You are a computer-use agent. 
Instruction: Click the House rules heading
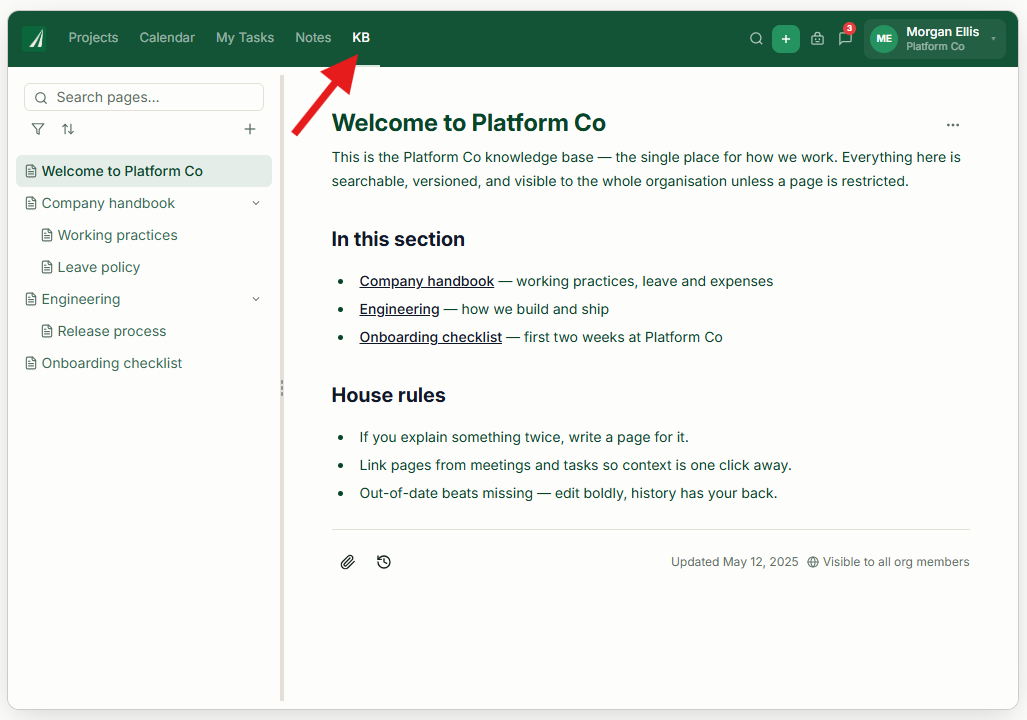pyautogui.click(x=388, y=395)
